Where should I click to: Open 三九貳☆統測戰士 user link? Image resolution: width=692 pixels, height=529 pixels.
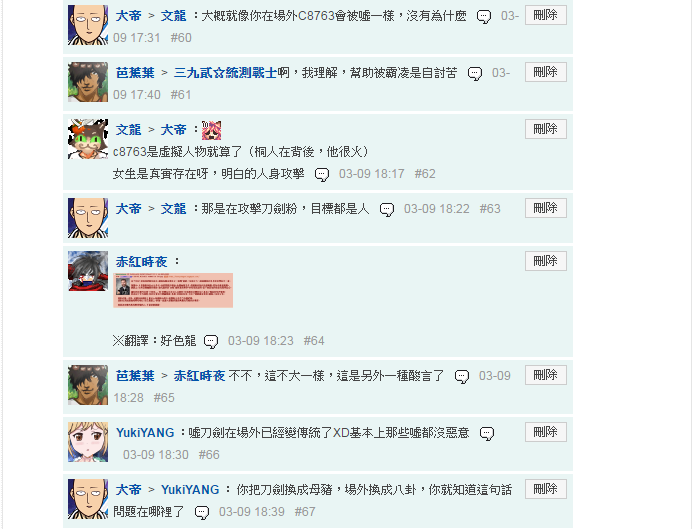(x=226, y=73)
